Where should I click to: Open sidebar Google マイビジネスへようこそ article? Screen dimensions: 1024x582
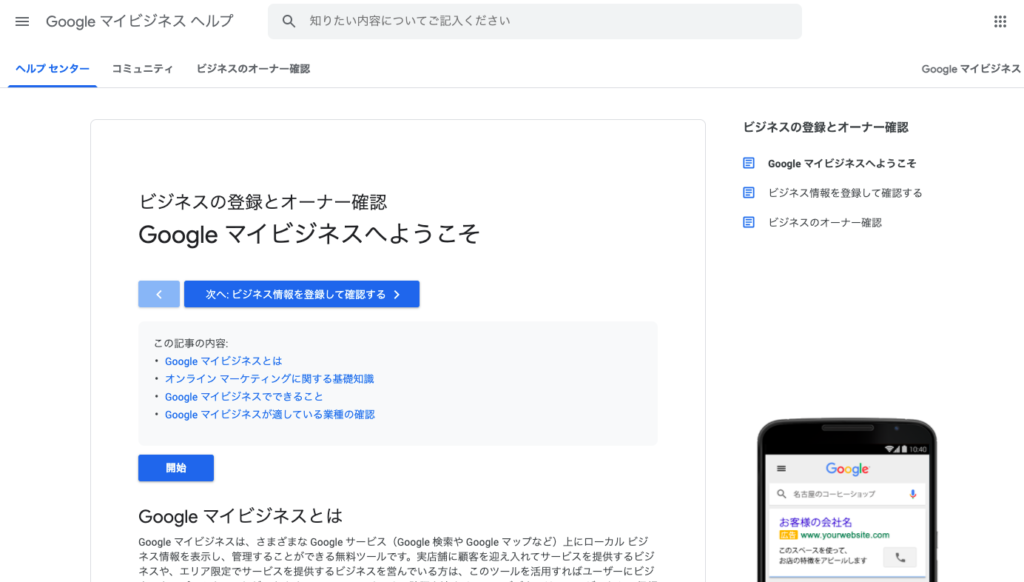tap(842, 163)
